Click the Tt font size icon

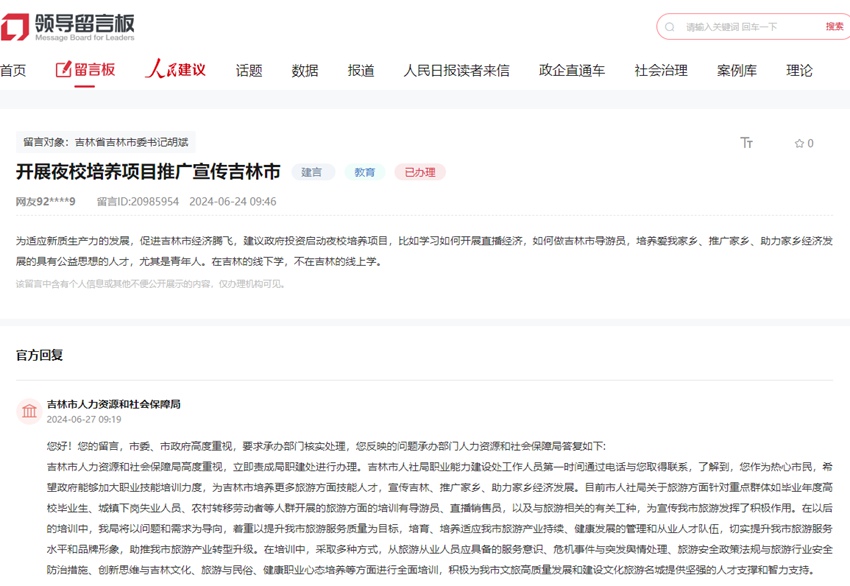747,143
